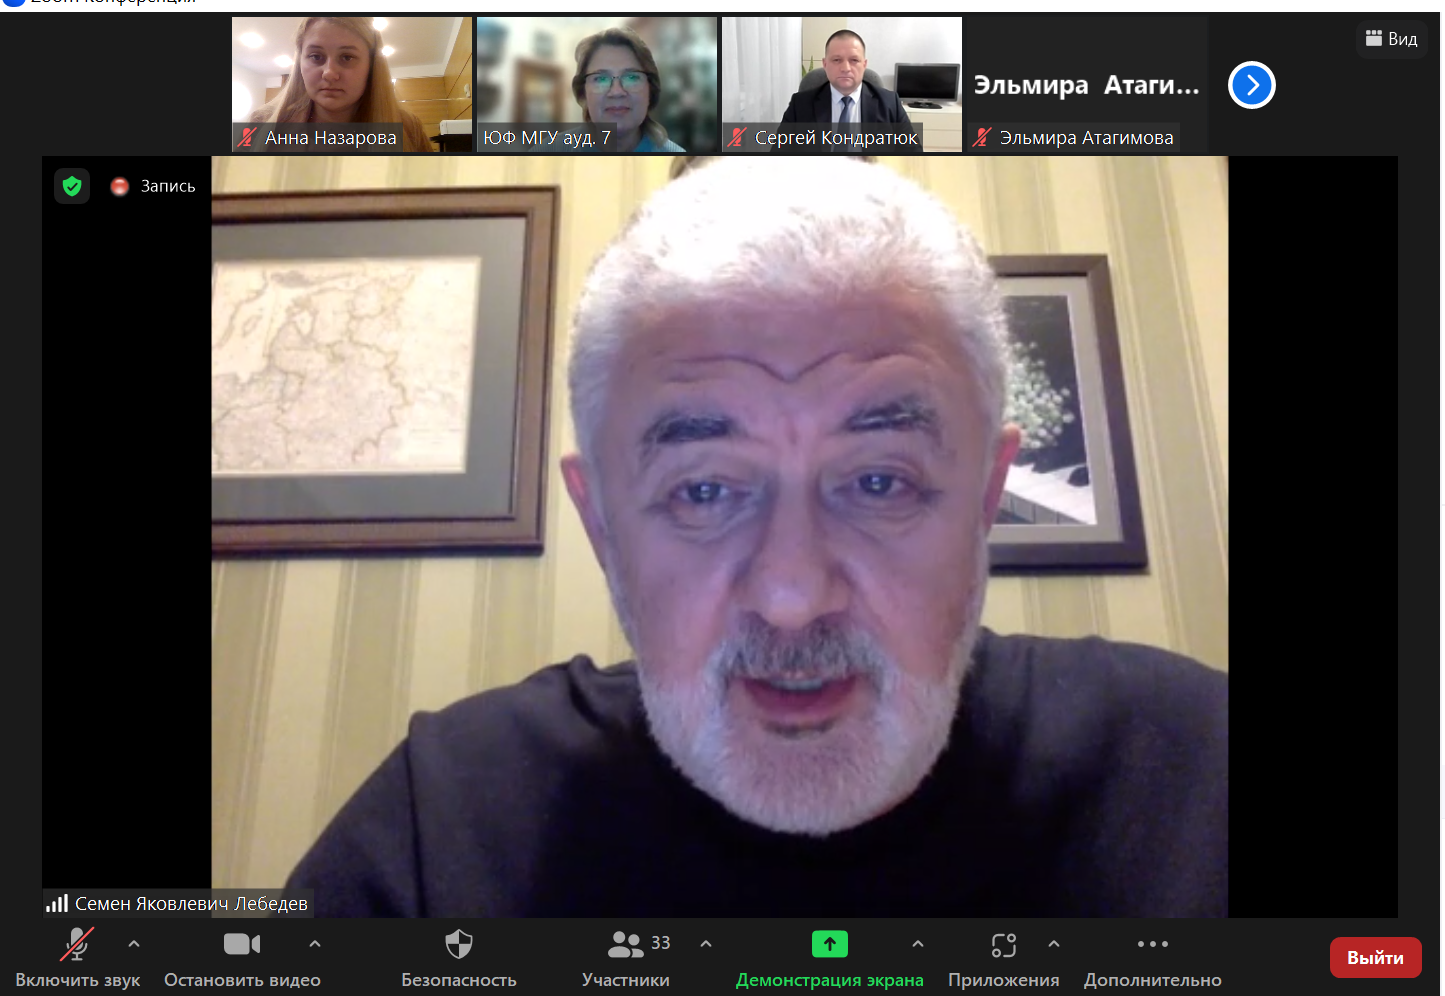
Task: Click muted mic icon by Сергей Кондратюк
Action: 737,137
